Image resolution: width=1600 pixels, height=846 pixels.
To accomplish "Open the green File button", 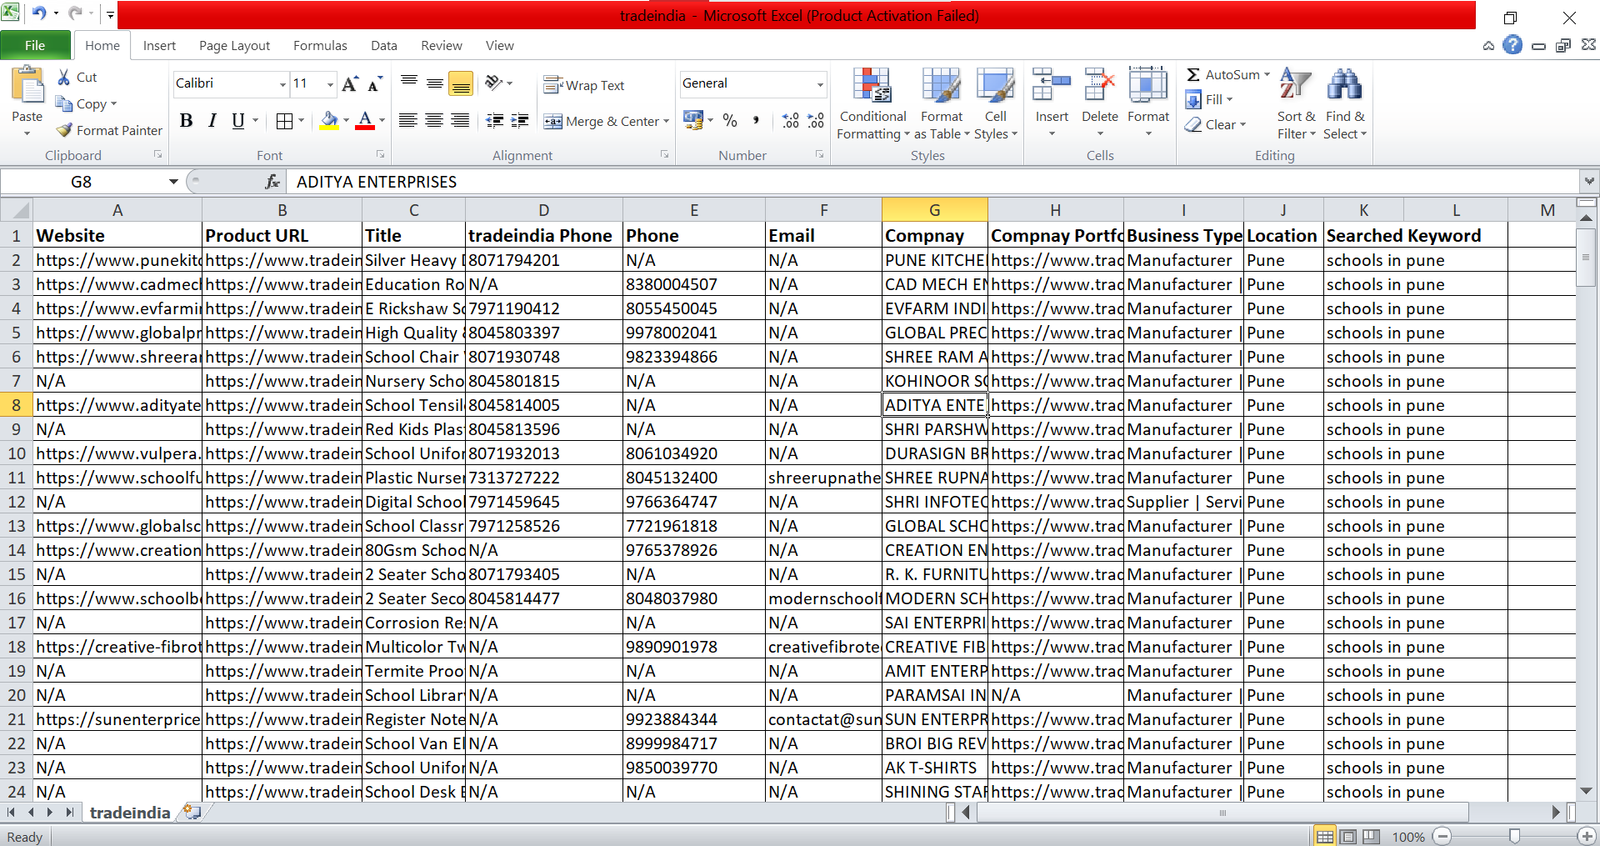I will pyautogui.click(x=35, y=46).
